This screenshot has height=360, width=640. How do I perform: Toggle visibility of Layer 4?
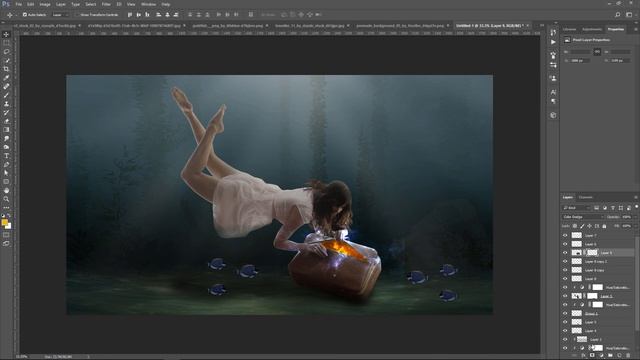565,331
